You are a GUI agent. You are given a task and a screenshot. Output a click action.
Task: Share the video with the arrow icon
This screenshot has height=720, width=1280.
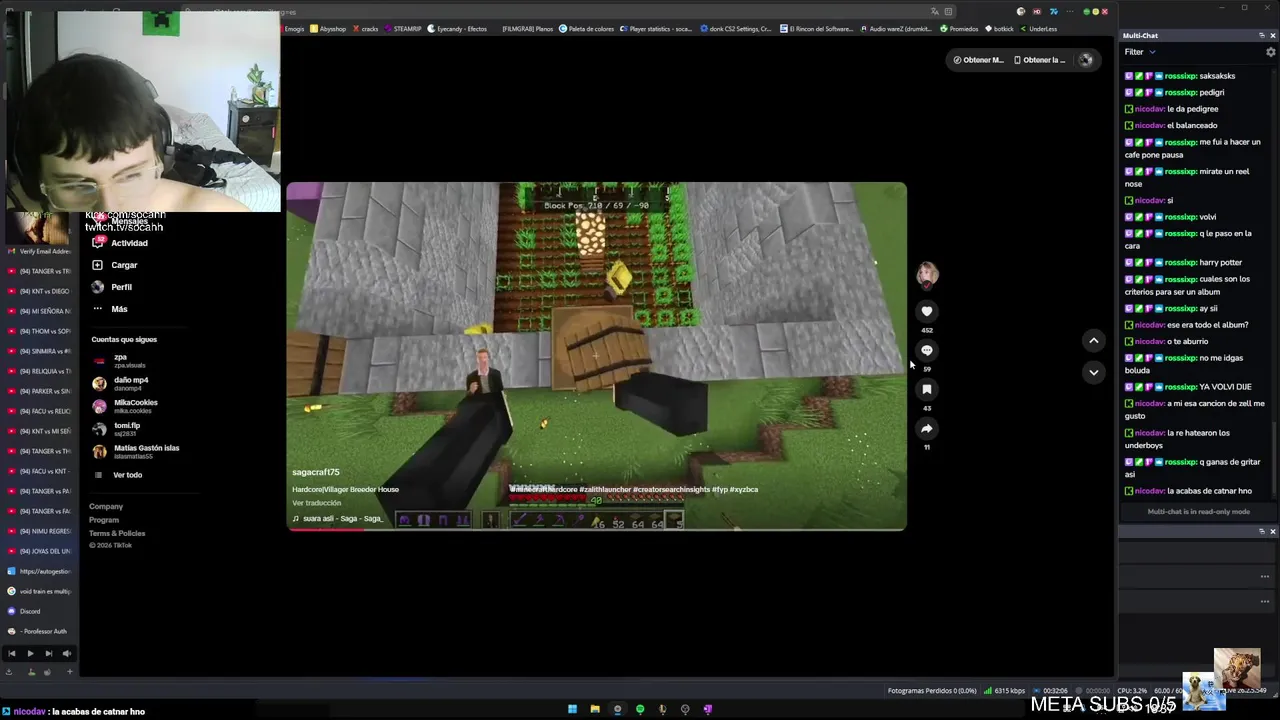927,428
